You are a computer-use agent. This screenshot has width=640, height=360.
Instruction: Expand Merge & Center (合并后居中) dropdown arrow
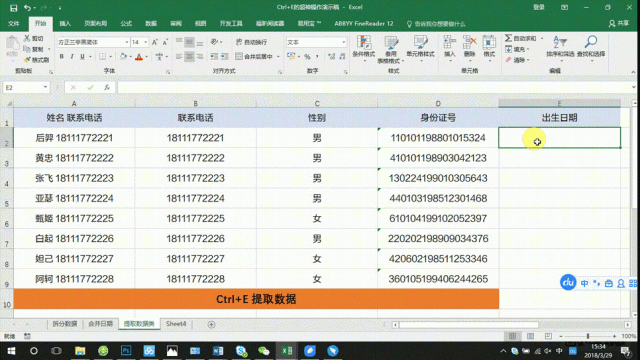(278, 56)
